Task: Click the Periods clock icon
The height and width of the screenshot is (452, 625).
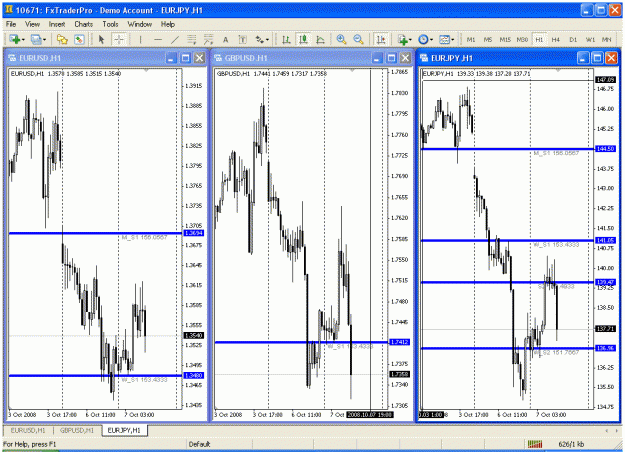Action: [423, 39]
